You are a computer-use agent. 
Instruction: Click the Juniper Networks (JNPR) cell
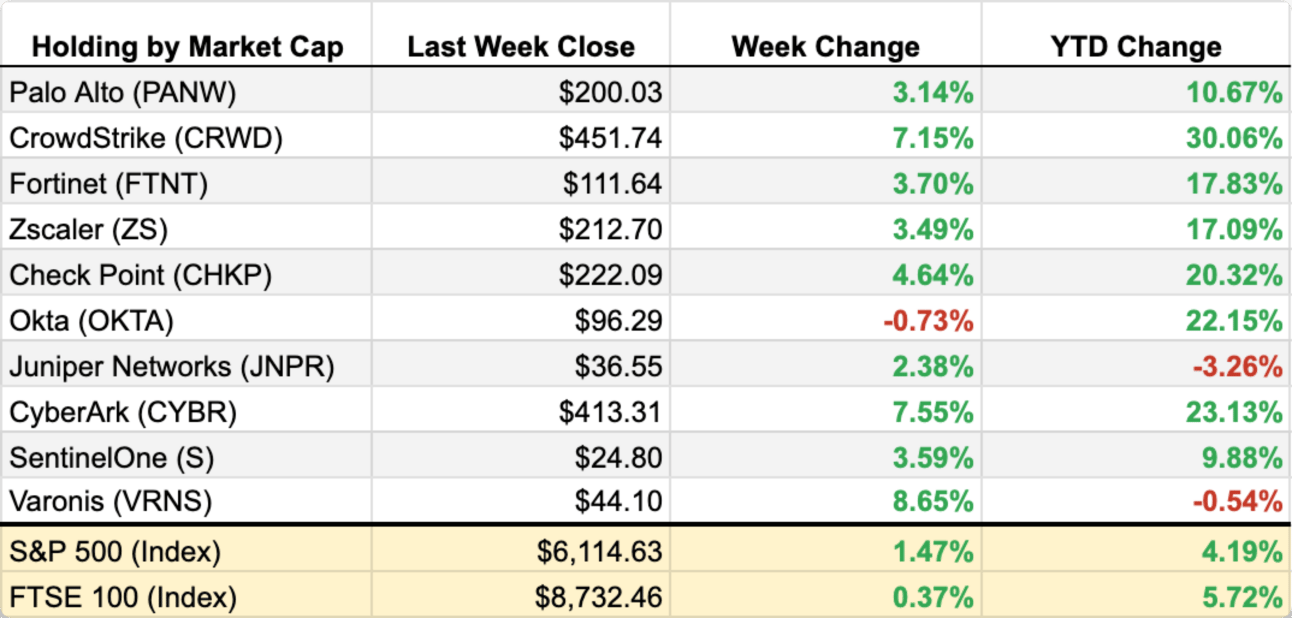[172, 367]
